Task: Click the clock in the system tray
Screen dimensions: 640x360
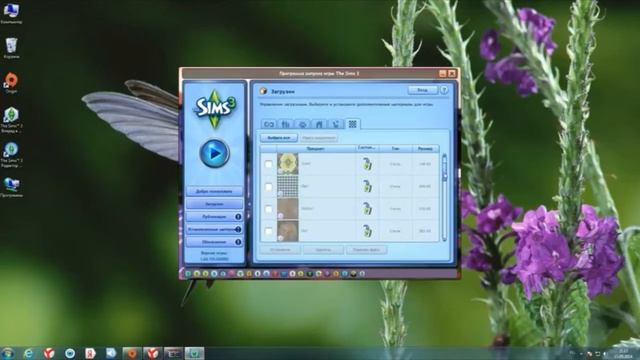Action: coord(623,353)
